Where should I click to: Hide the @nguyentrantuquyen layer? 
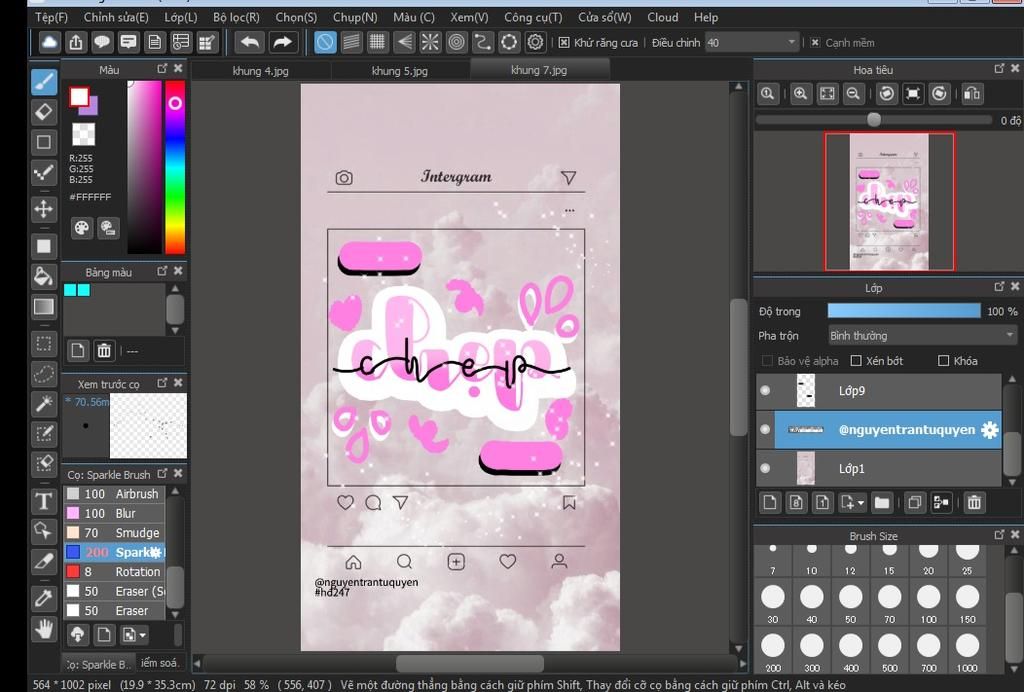765,430
